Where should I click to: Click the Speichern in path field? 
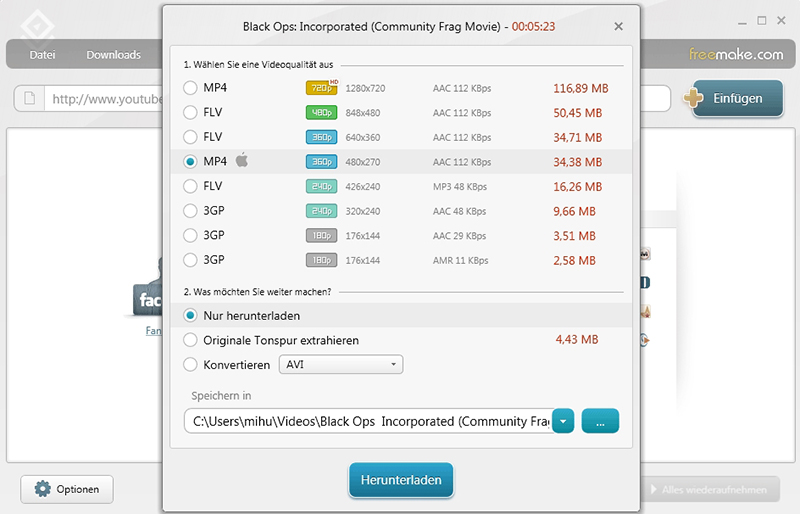(367, 421)
